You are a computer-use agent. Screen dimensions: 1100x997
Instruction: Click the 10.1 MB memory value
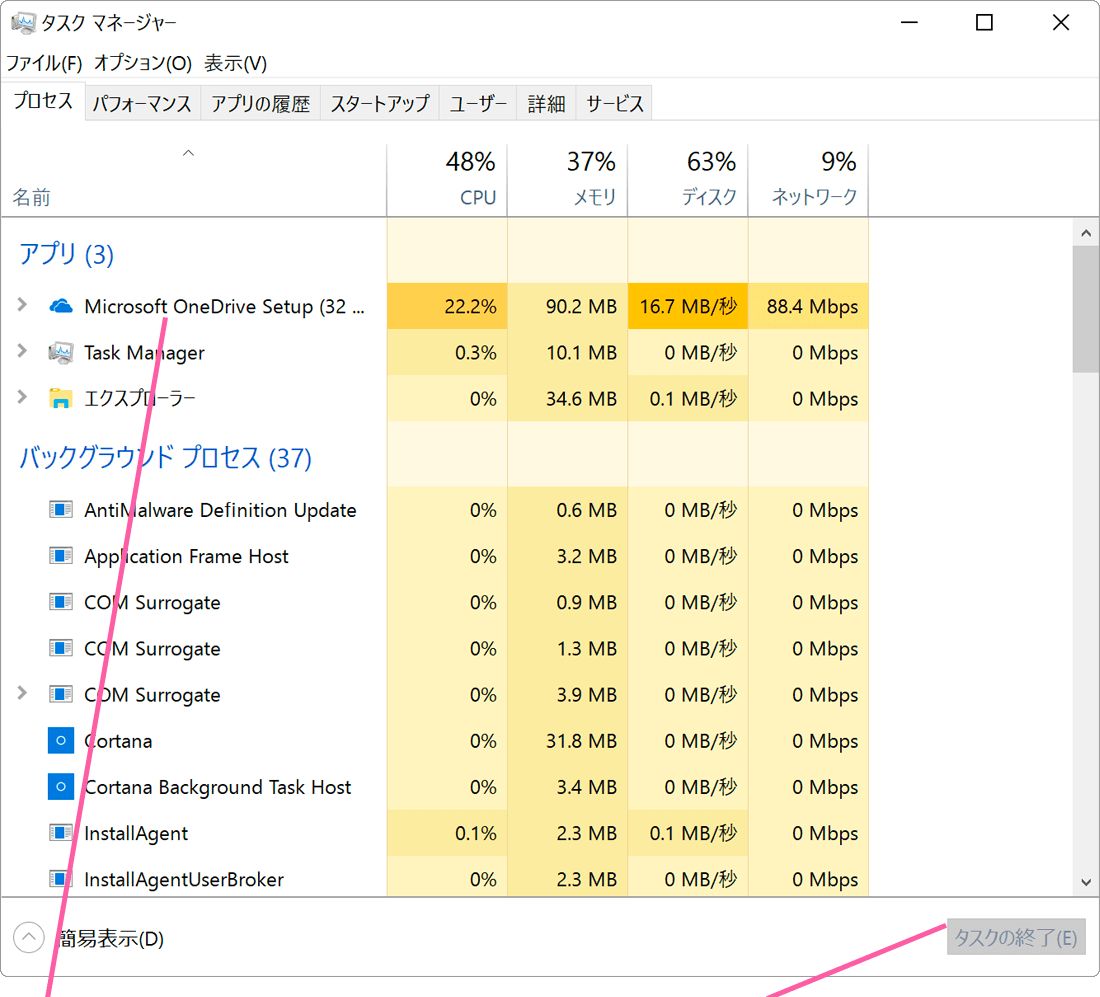[x=582, y=352]
